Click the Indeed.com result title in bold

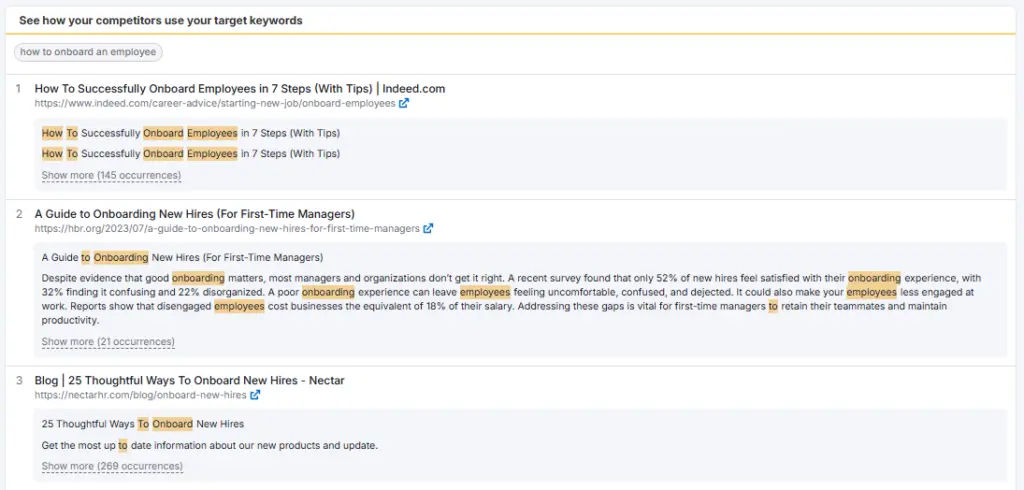(239, 88)
